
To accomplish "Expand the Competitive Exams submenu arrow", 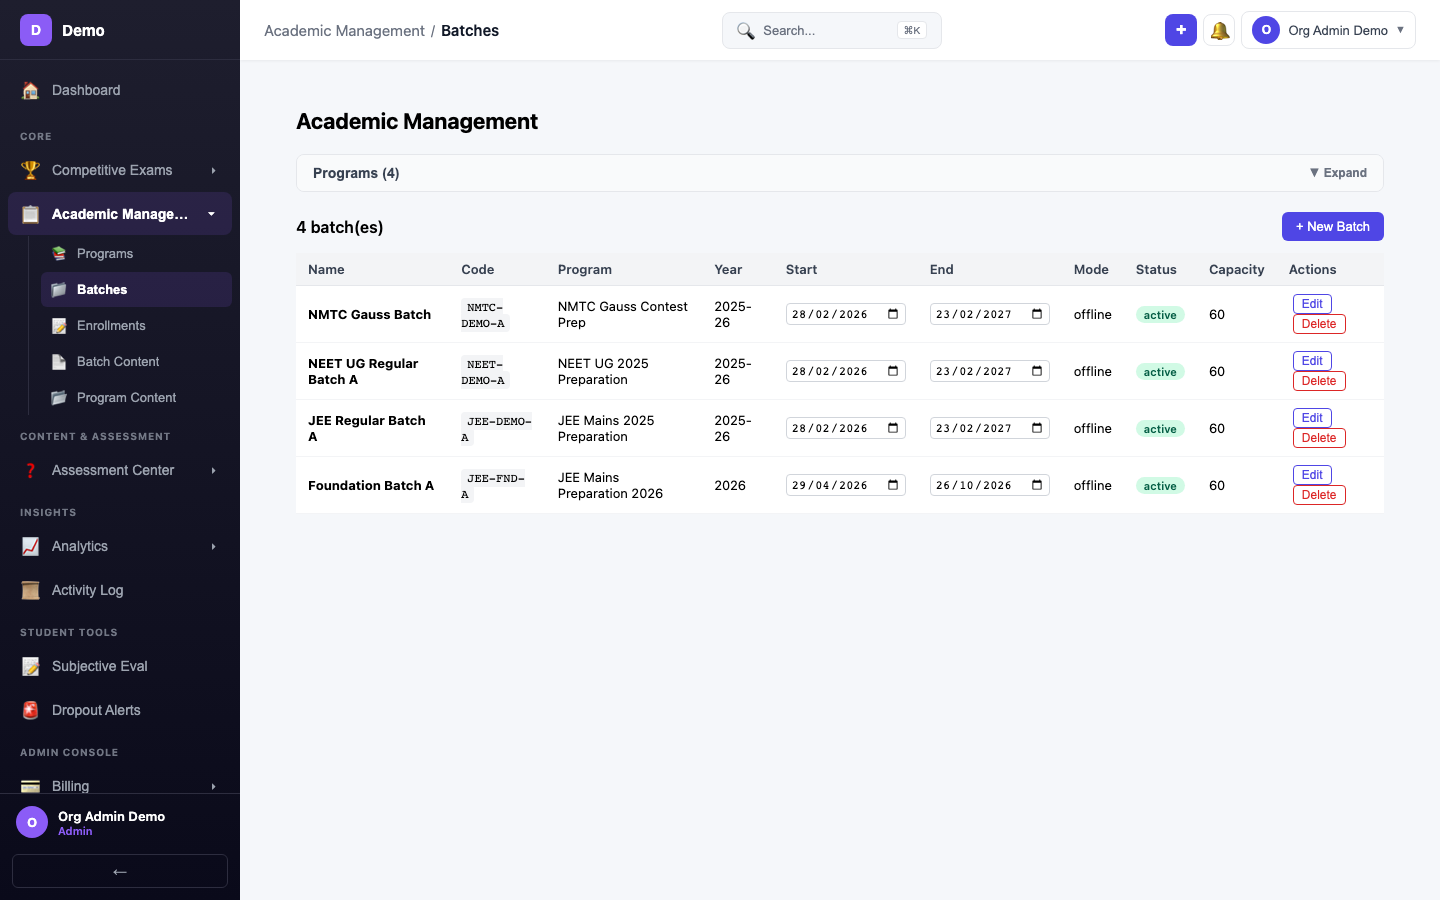I will click(x=213, y=171).
